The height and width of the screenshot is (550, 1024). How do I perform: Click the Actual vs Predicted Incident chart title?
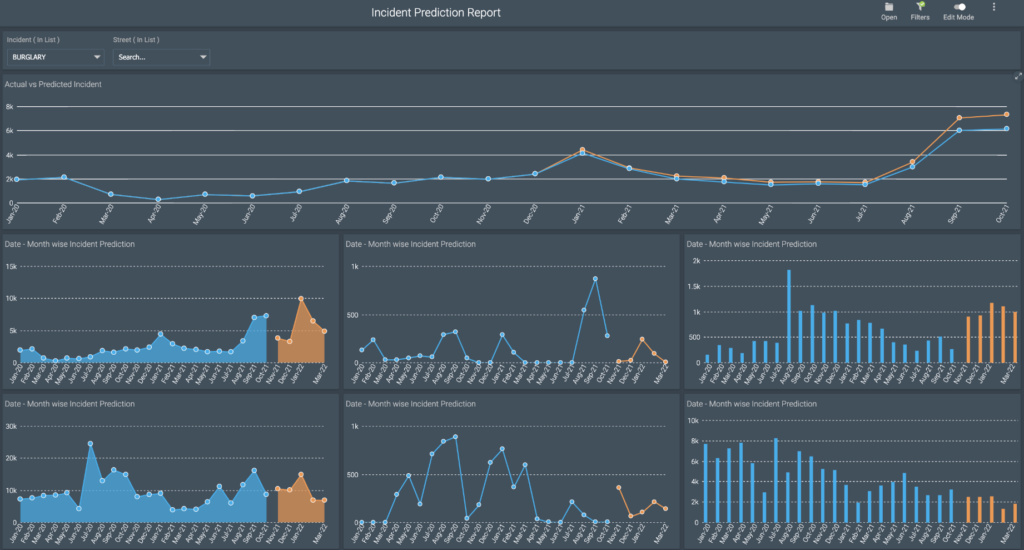pyautogui.click(x=53, y=84)
